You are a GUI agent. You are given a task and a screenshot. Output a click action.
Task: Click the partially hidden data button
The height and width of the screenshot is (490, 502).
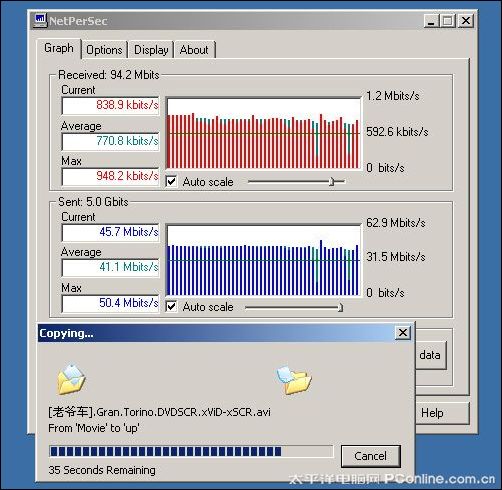click(430, 355)
